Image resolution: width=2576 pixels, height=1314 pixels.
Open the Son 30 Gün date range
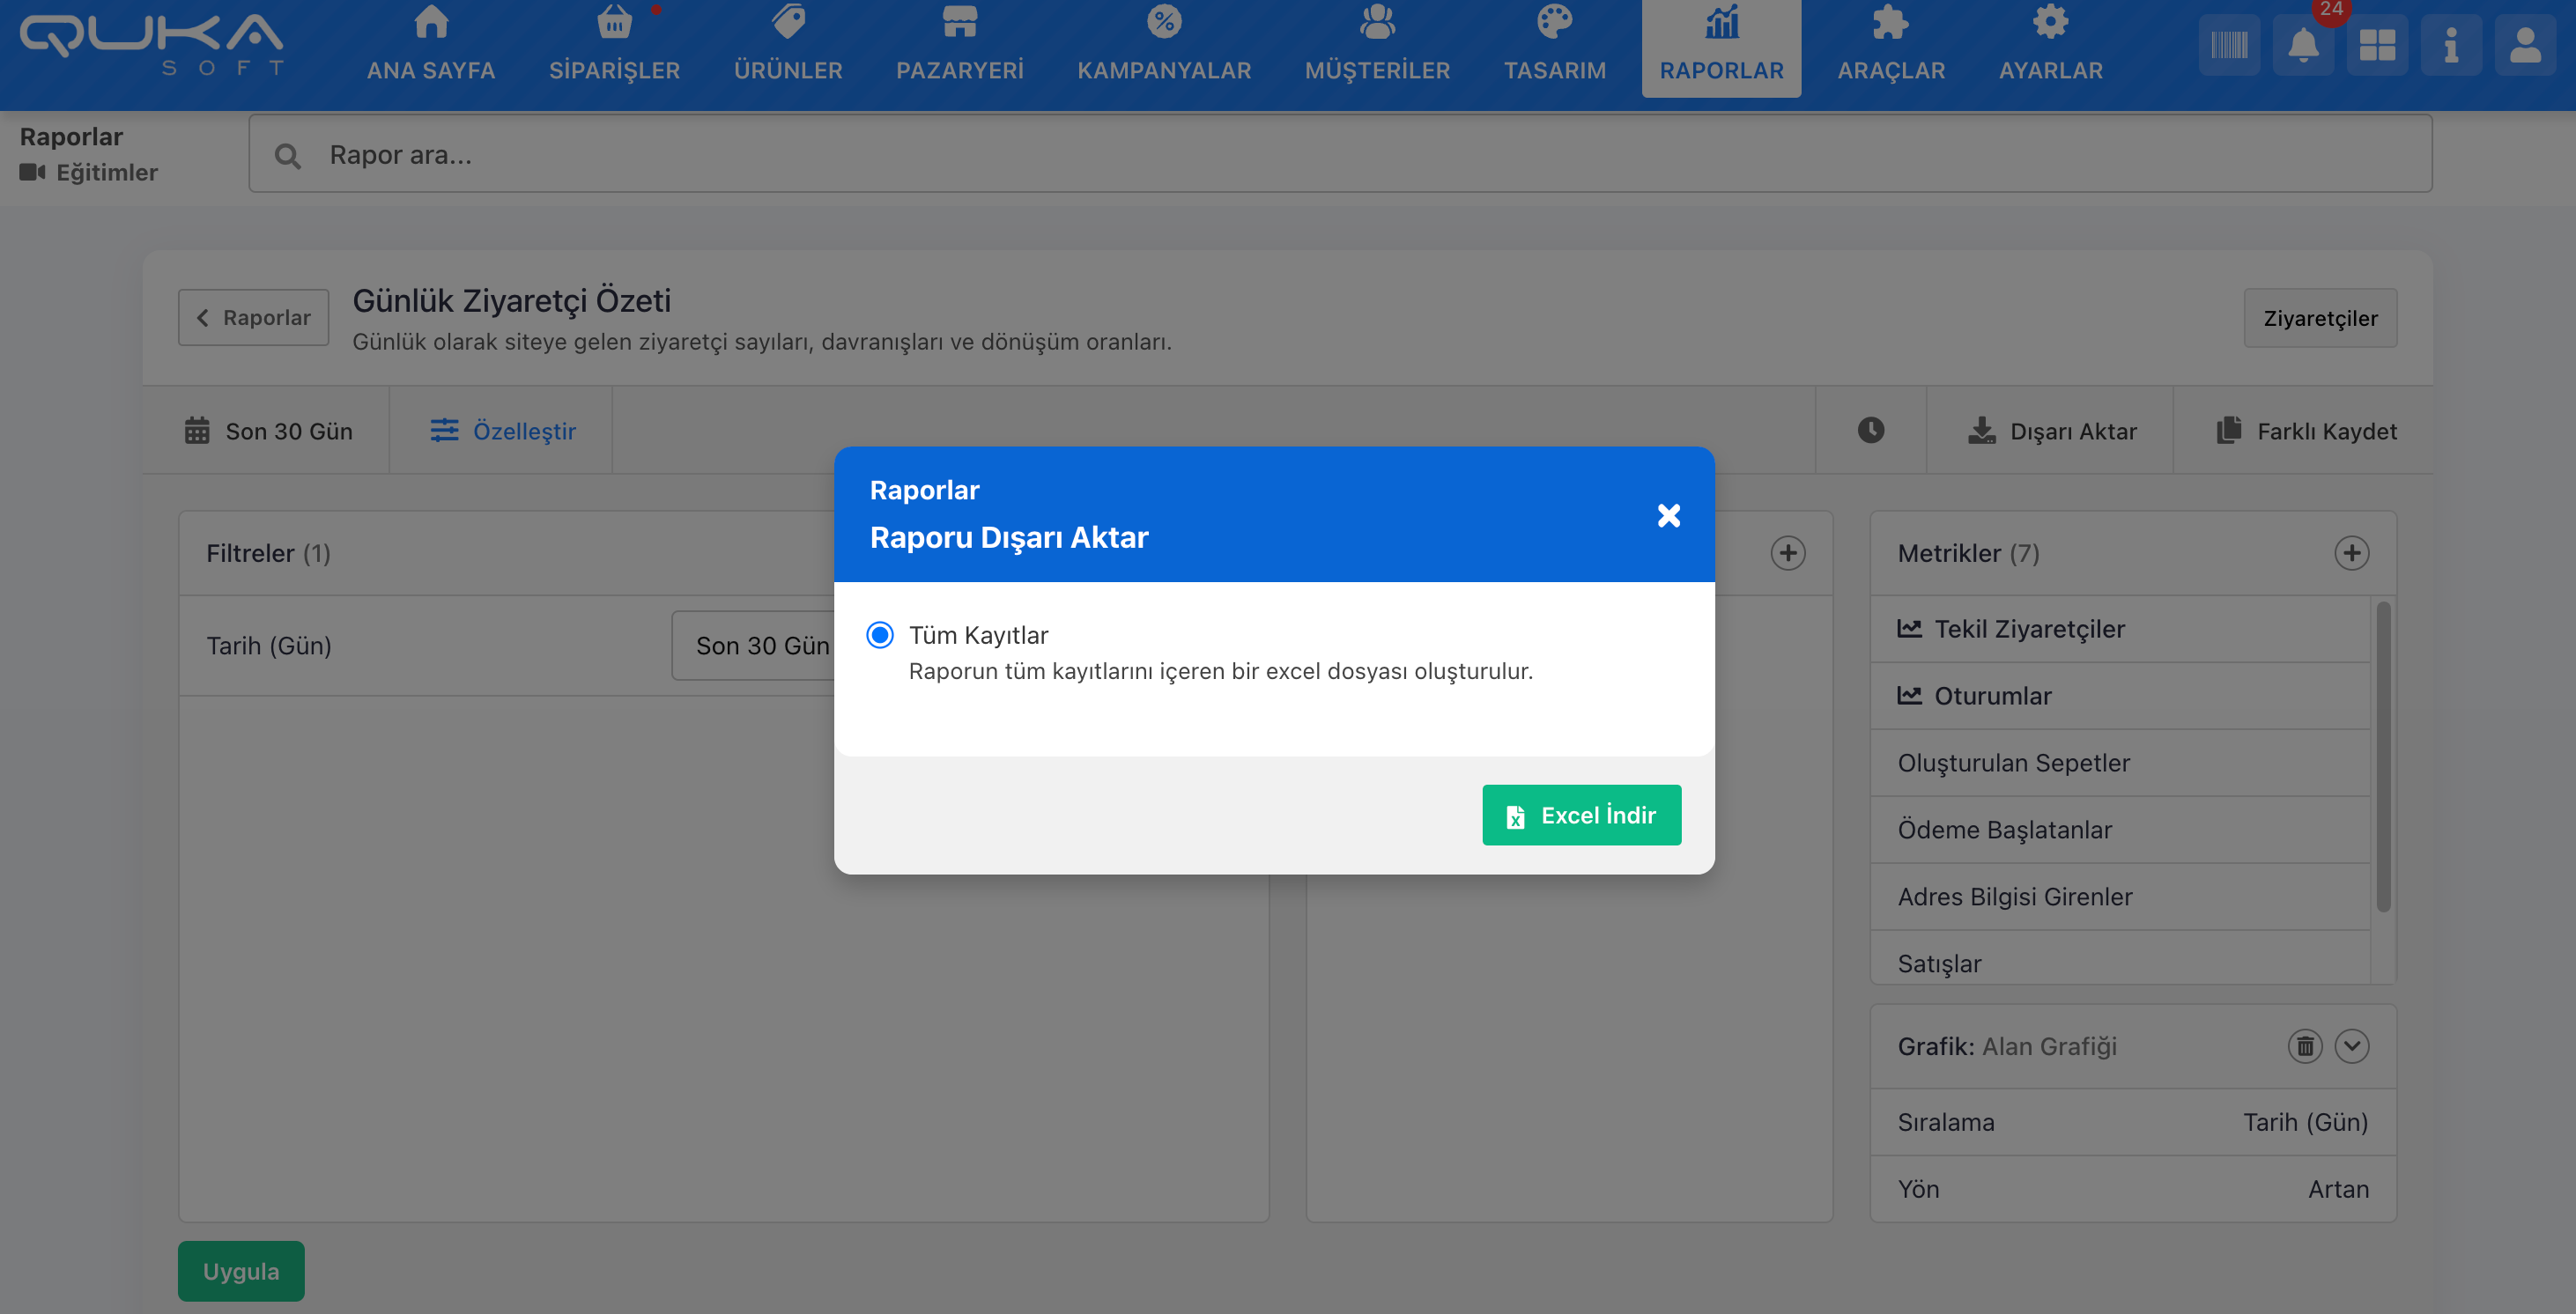click(x=268, y=431)
